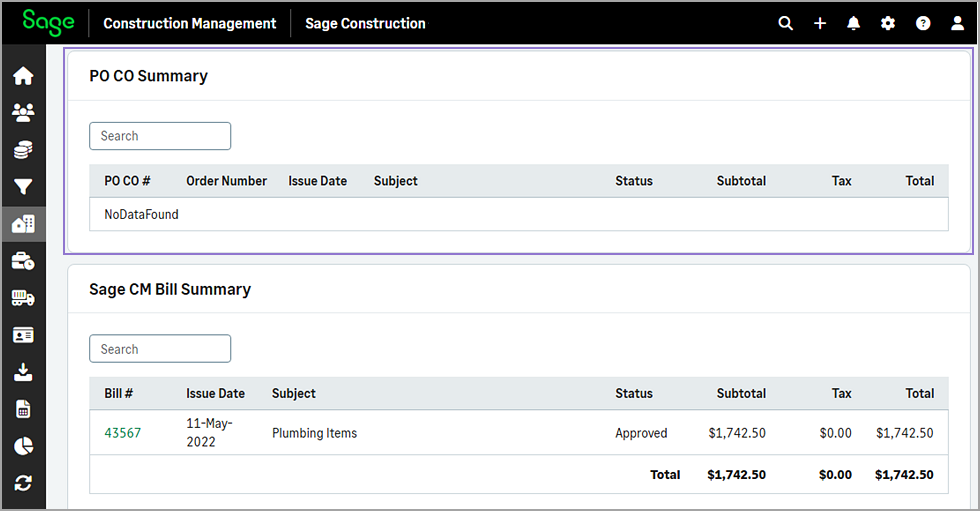
Task: Click the bold Total label in footer row
Action: 665,475
